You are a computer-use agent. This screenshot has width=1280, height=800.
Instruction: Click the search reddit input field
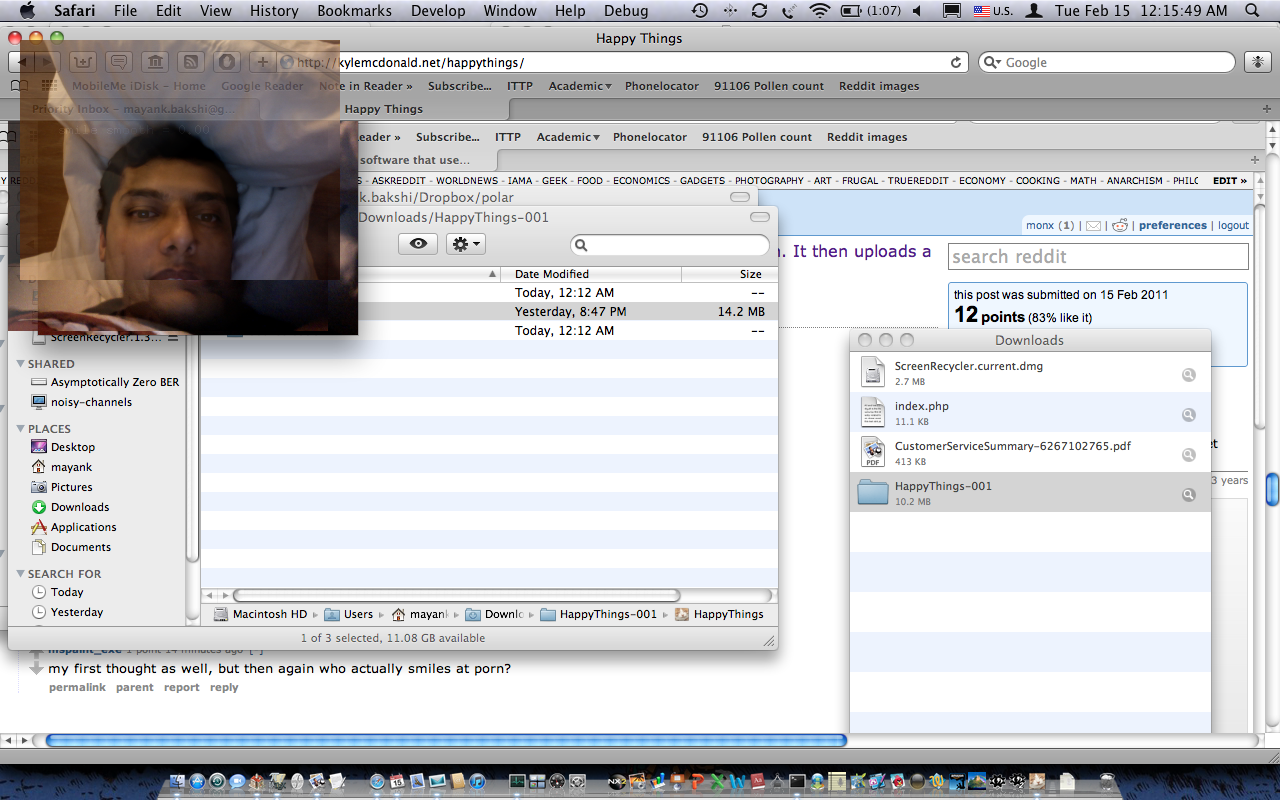pyautogui.click(x=1097, y=257)
